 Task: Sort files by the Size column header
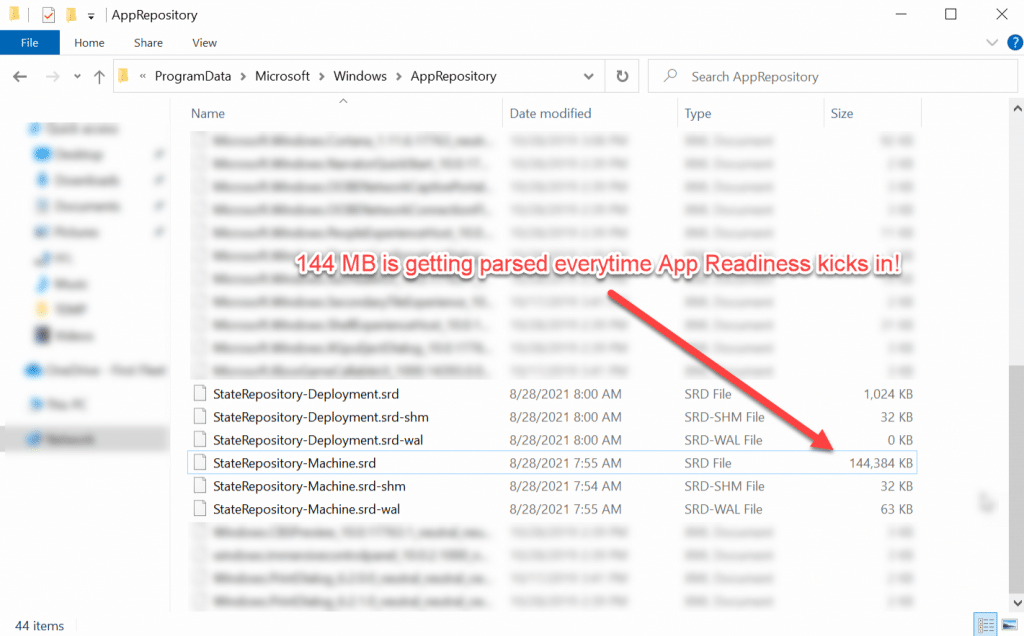[x=842, y=113]
